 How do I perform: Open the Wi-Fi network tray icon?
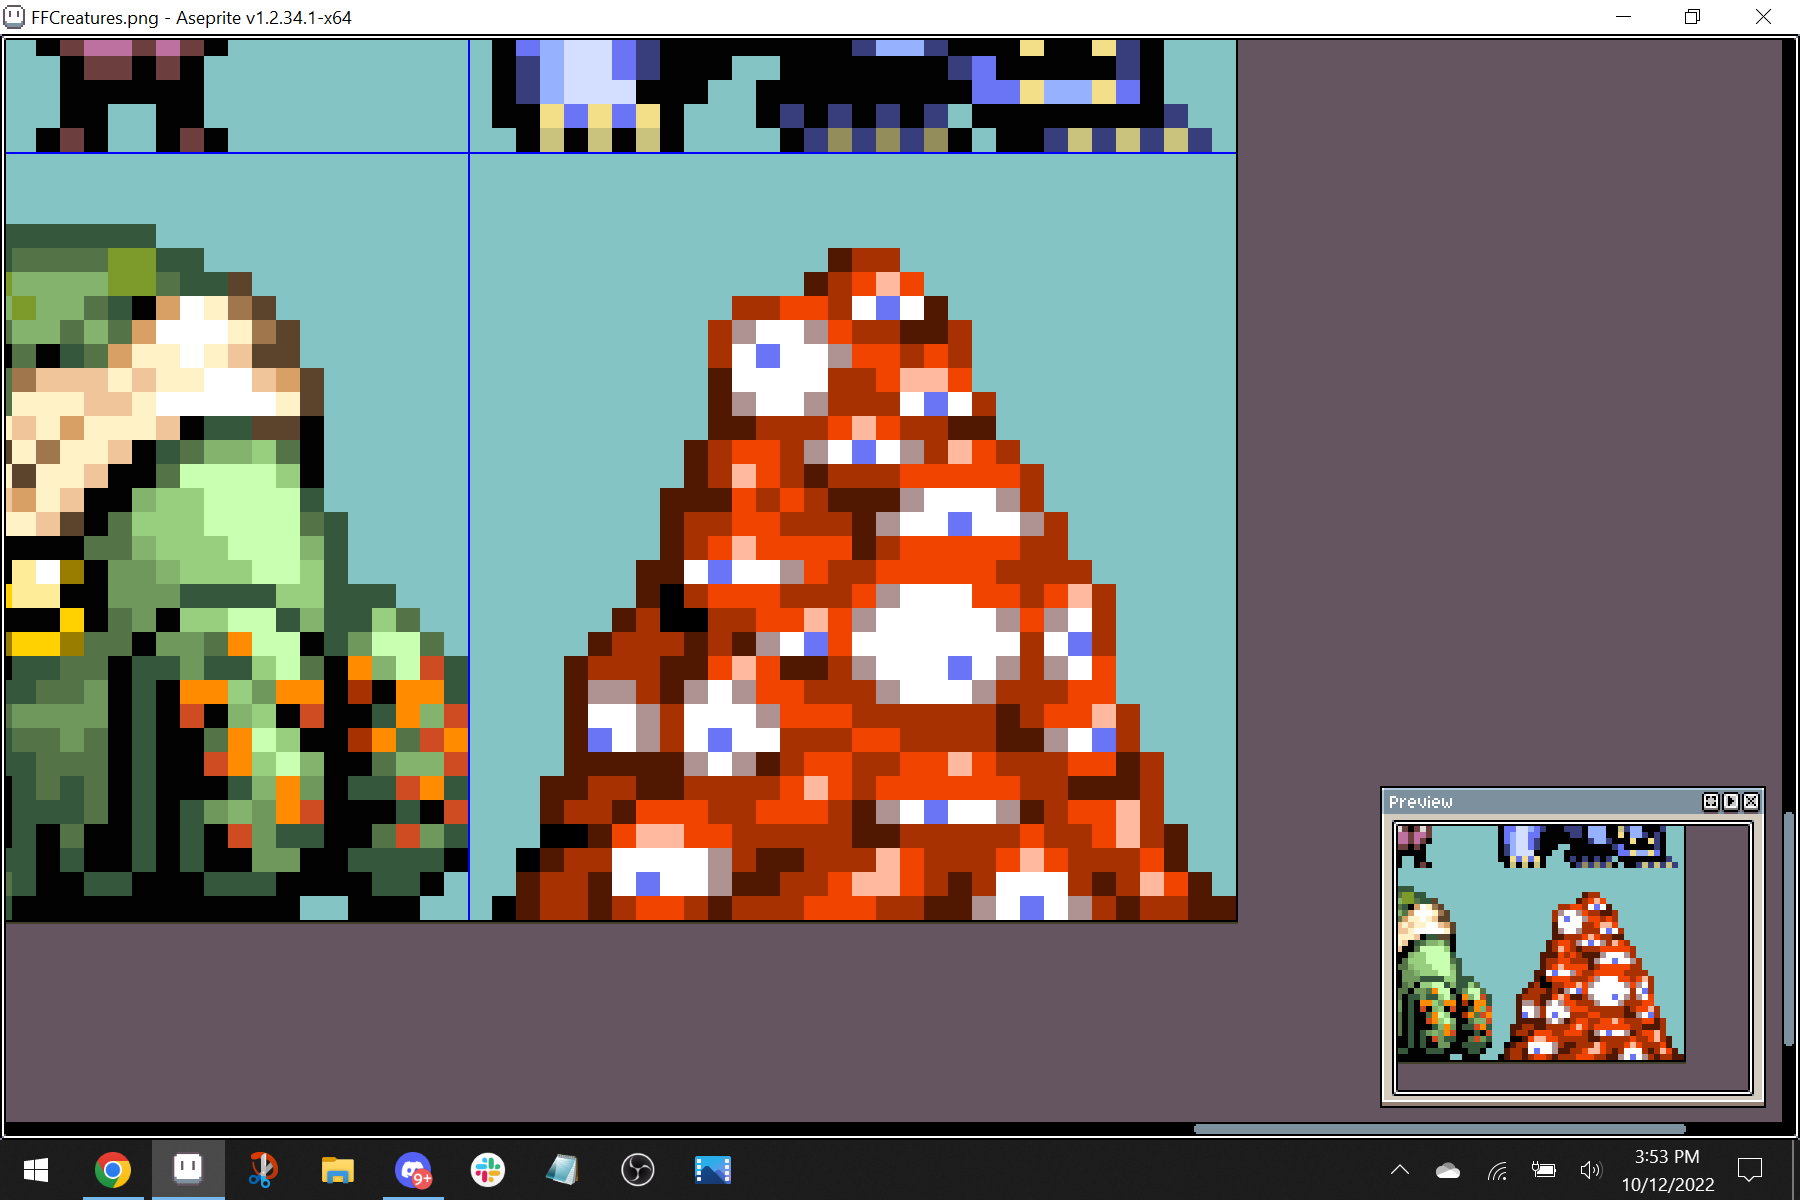tap(1497, 1171)
